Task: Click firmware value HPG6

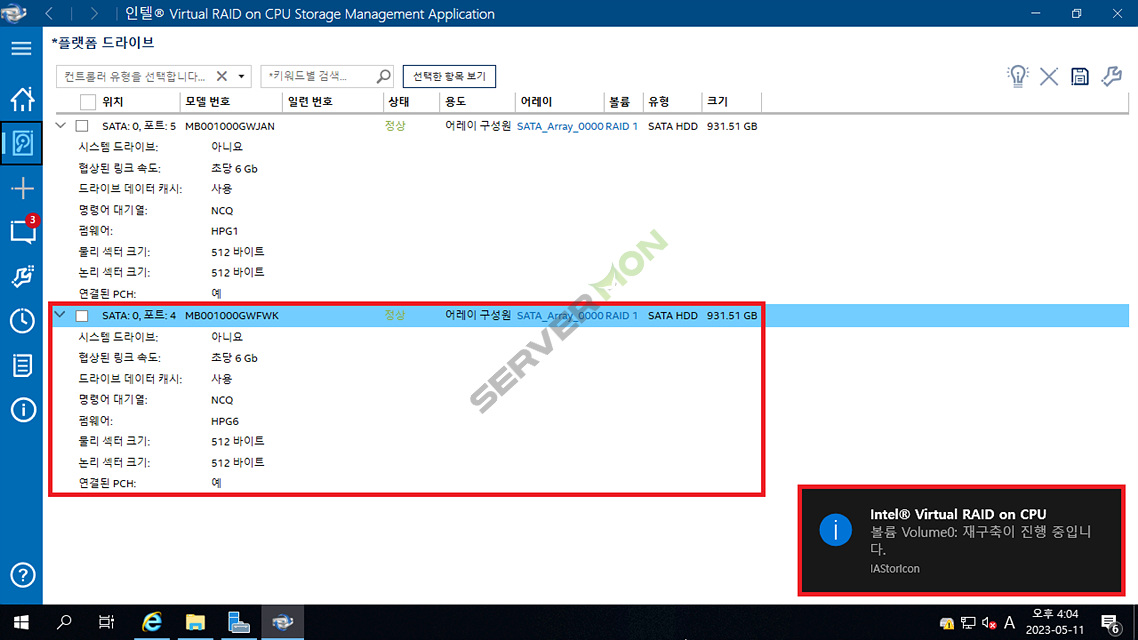Action: pyautogui.click(x=224, y=421)
